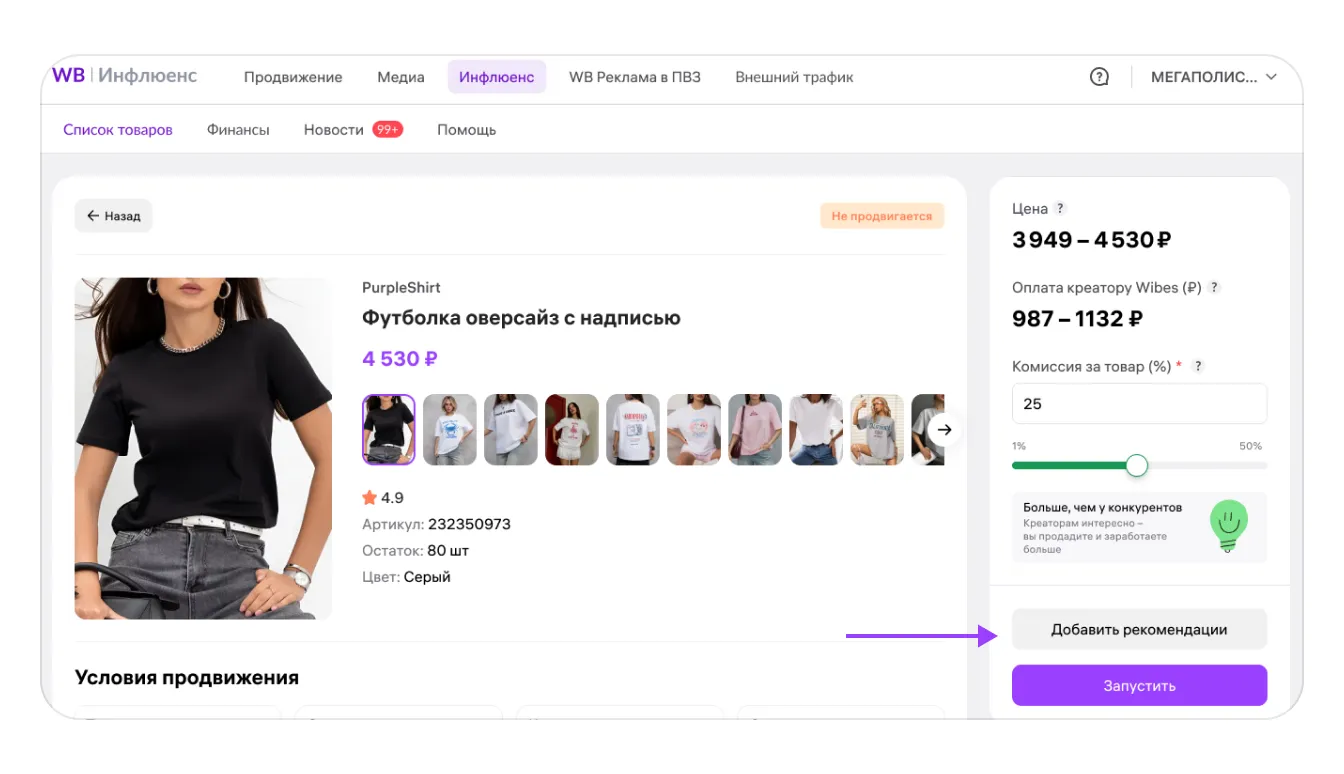The width and height of the screenshot is (1344, 774).
Task: Click the purple Запустить button
Action: click(1139, 686)
